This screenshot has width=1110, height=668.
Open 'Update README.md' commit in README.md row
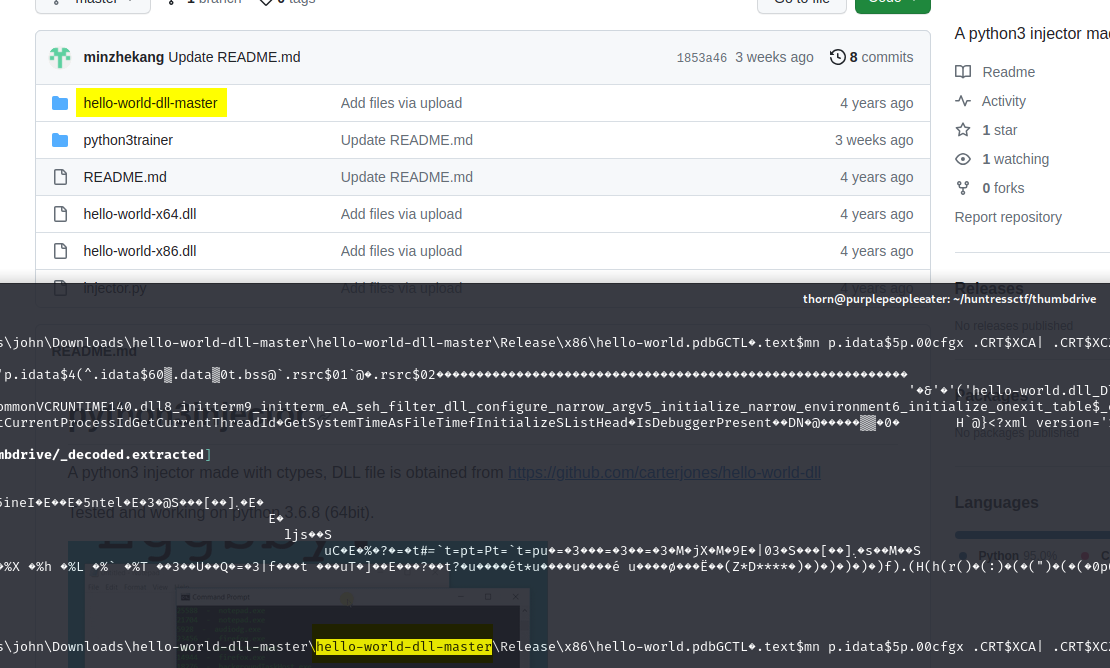pyautogui.click(x=407, y=177)
